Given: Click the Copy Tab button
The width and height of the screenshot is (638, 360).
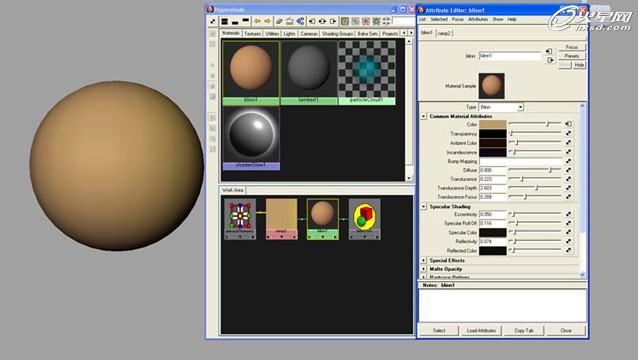Looking at the screenshot, I should (524, 330).
